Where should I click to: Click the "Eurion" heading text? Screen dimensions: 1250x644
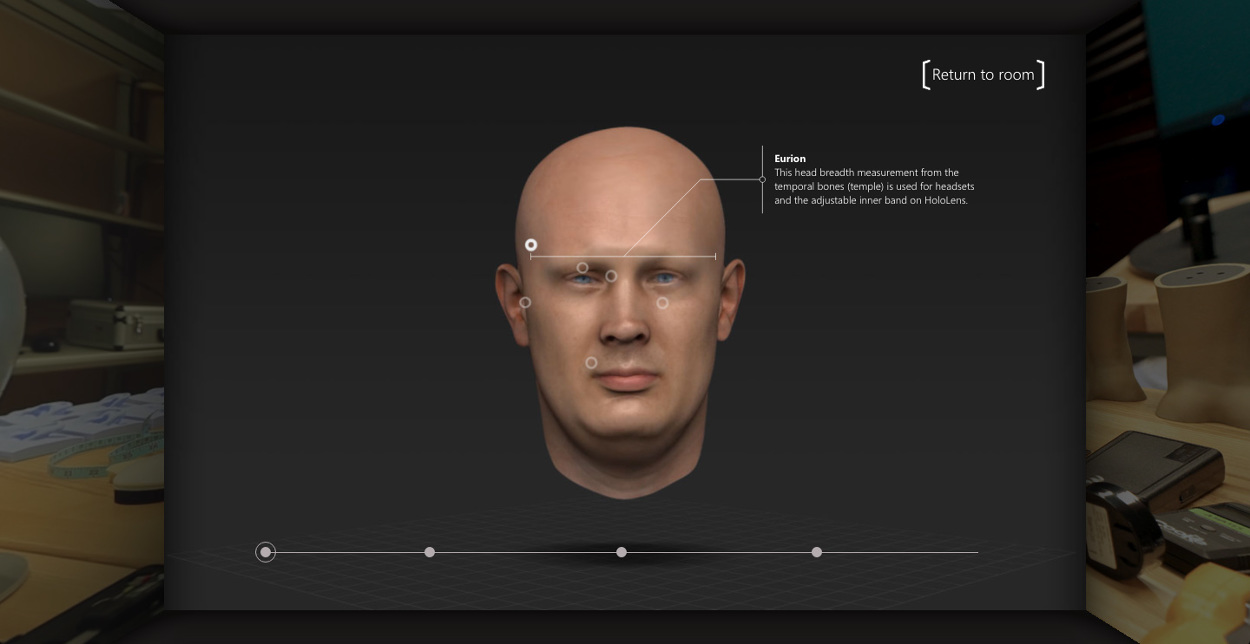click(x=790, y=158)
